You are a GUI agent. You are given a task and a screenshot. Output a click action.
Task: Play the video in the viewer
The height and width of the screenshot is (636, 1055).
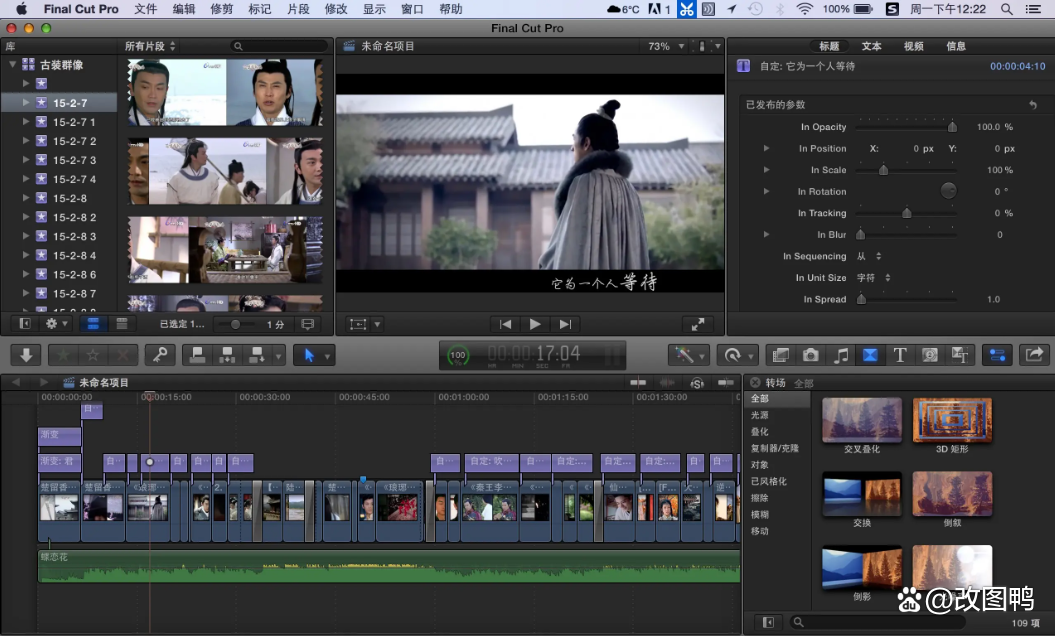[535, 324]
